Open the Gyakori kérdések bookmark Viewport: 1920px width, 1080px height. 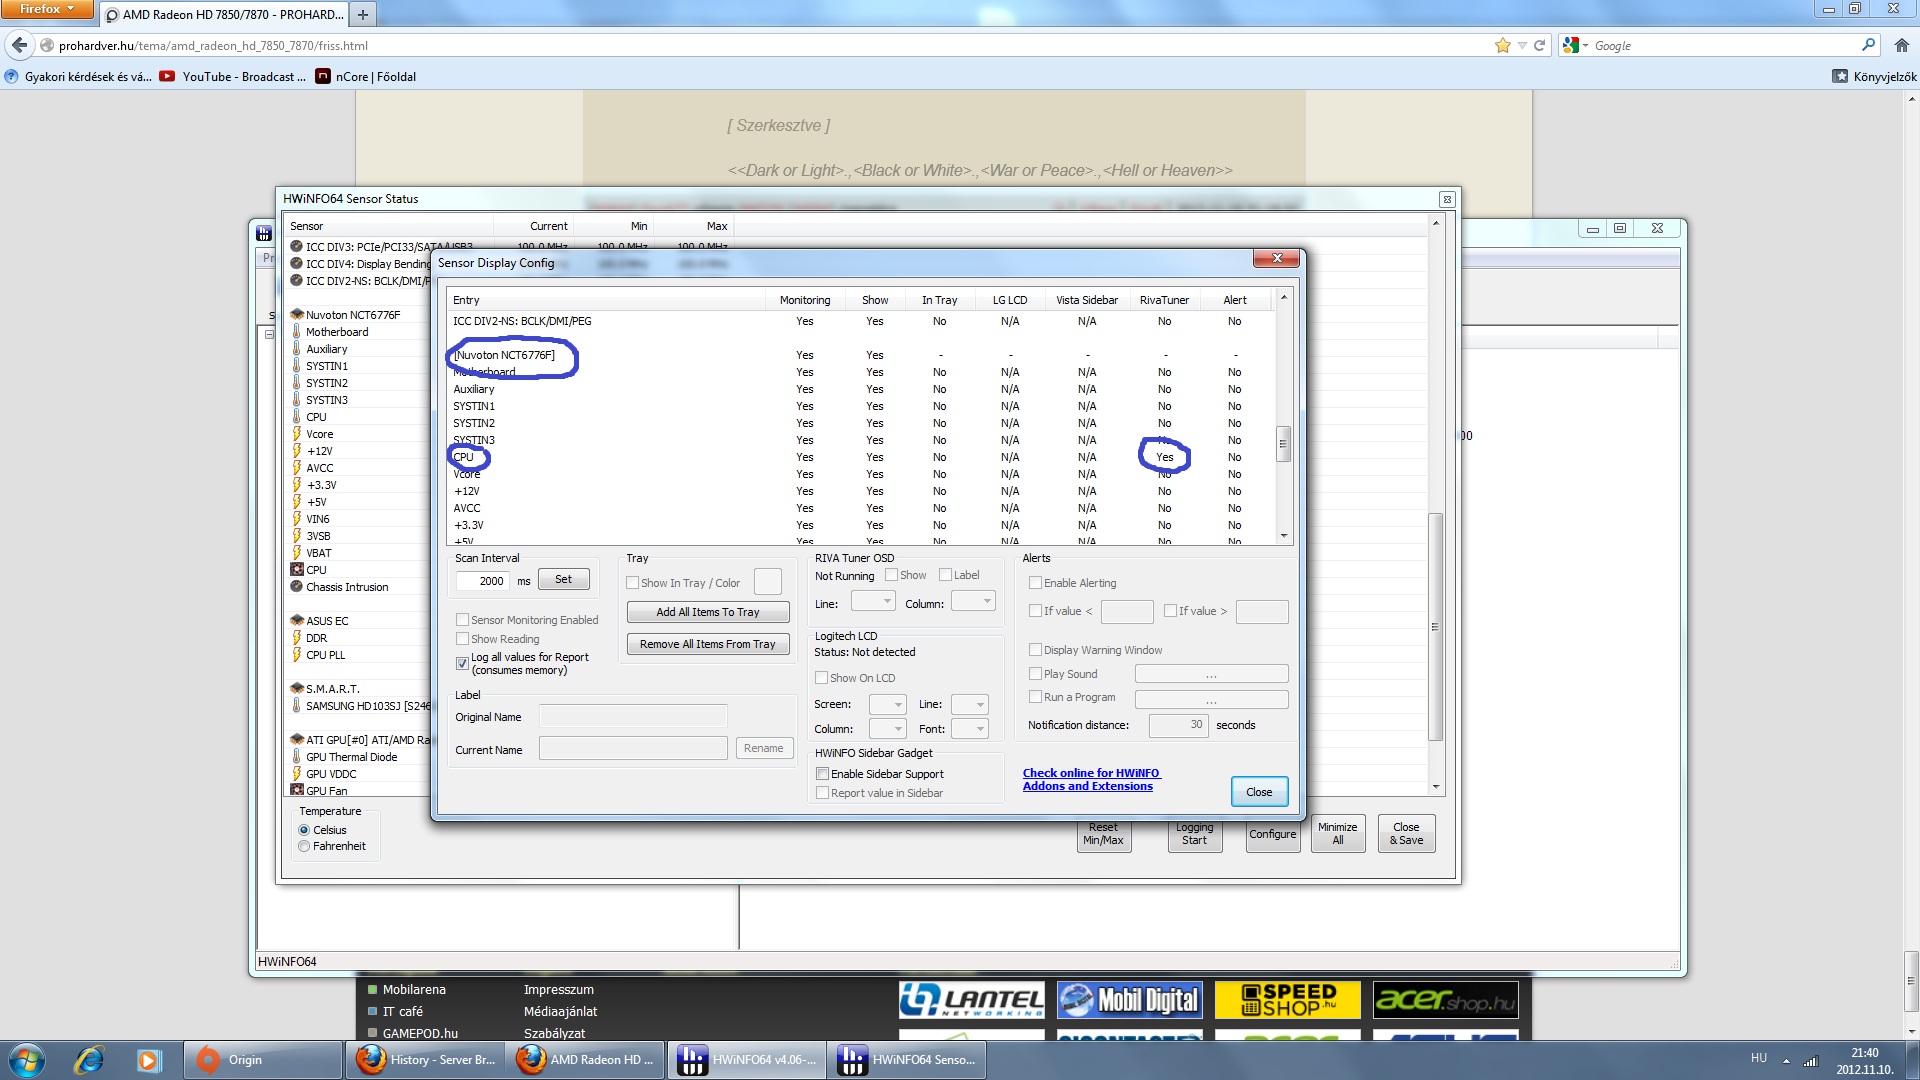click(78, 76)
